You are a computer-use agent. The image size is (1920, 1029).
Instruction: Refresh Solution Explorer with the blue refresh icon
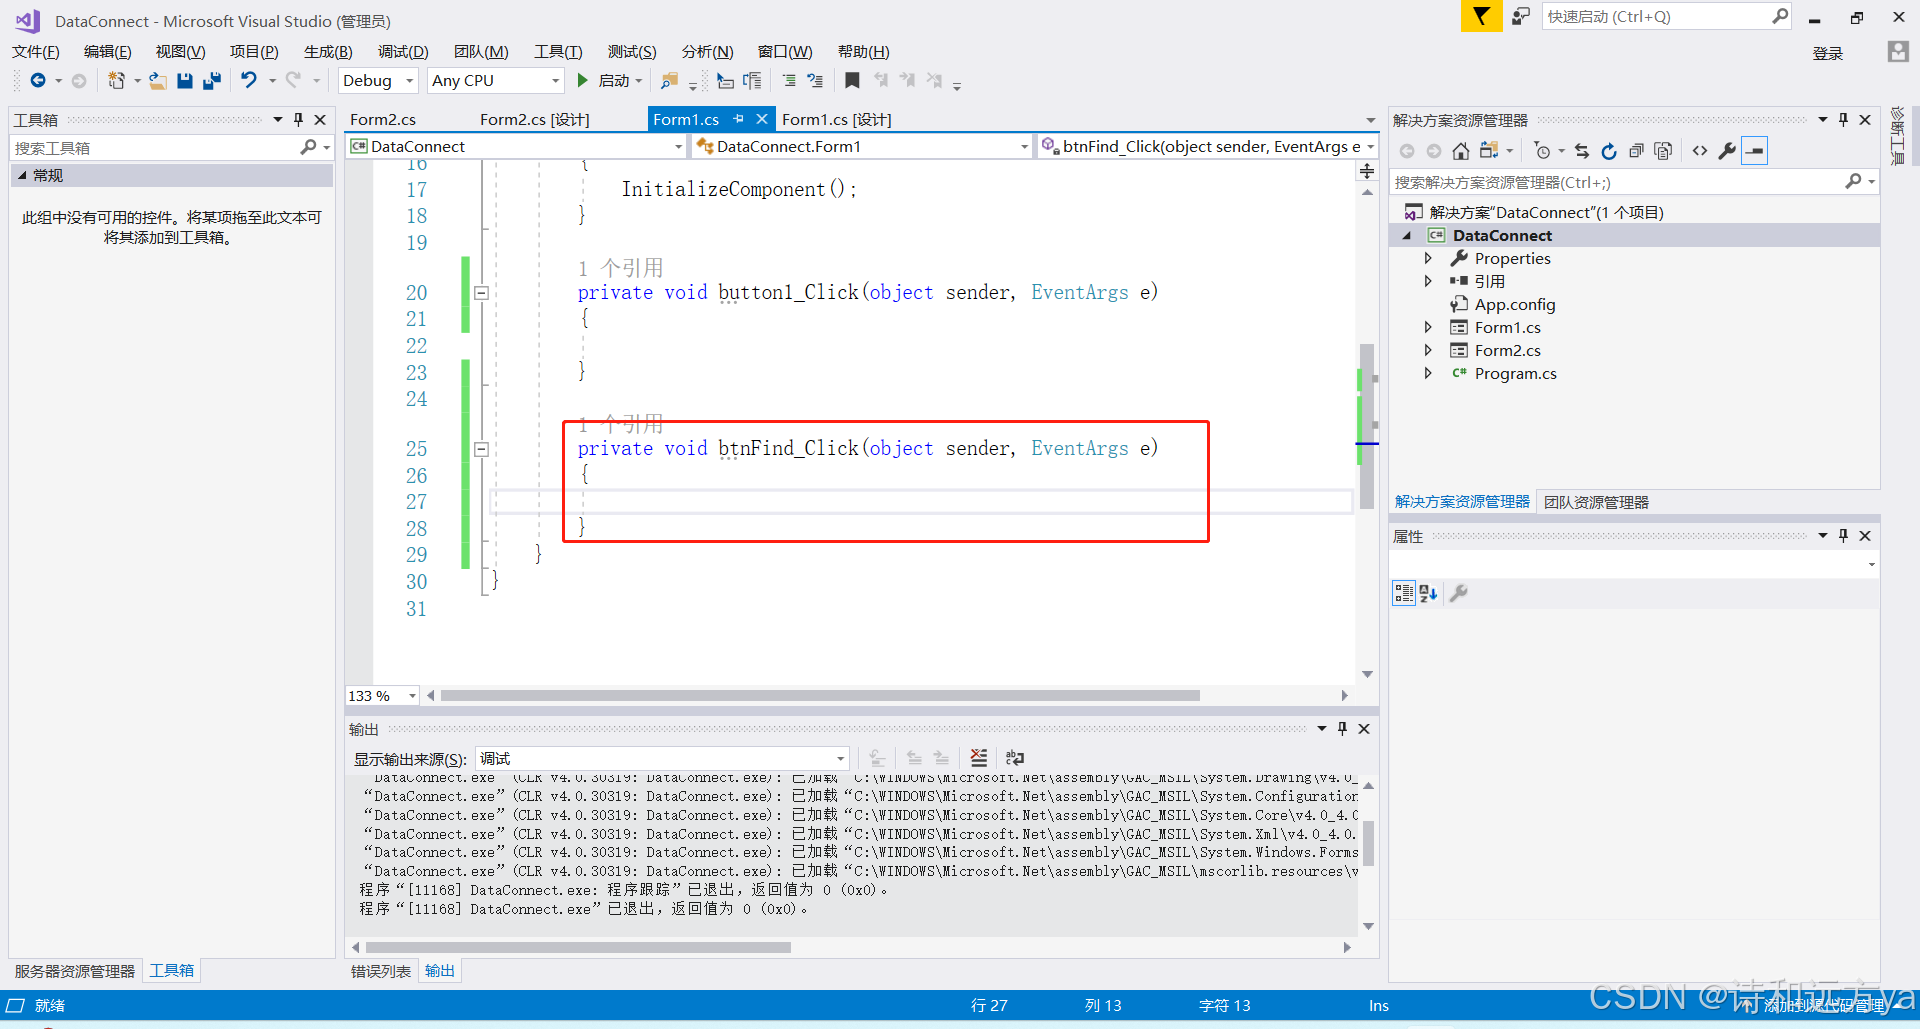click(1609, 151)
